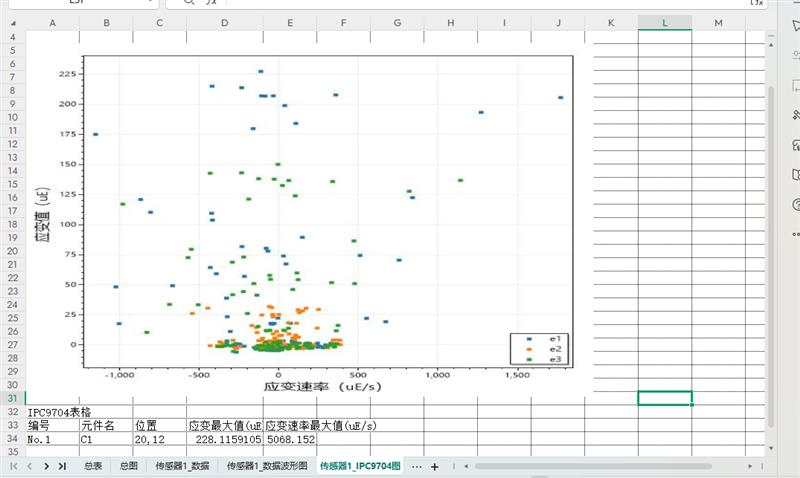Open the help question-mark icon in sidebar
800x478 pixels.
(x=795, y=204)
